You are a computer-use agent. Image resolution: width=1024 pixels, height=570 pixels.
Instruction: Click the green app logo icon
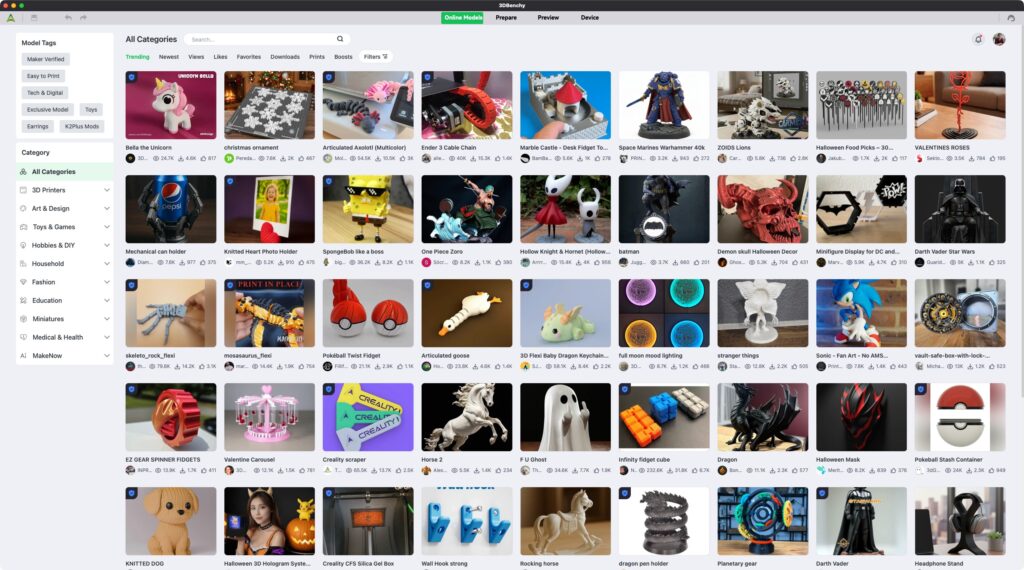(x=11, y=17)
